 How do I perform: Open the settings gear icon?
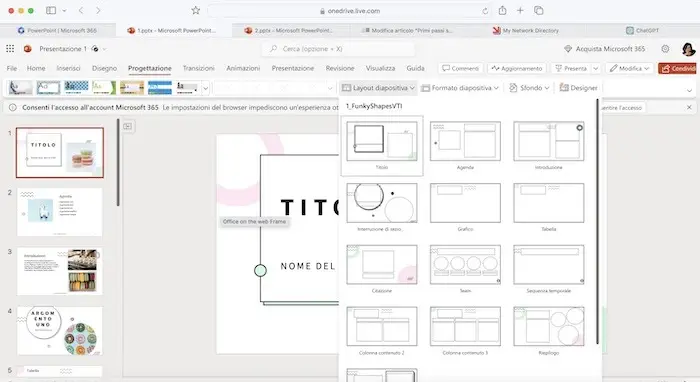[x=665, y=49]
